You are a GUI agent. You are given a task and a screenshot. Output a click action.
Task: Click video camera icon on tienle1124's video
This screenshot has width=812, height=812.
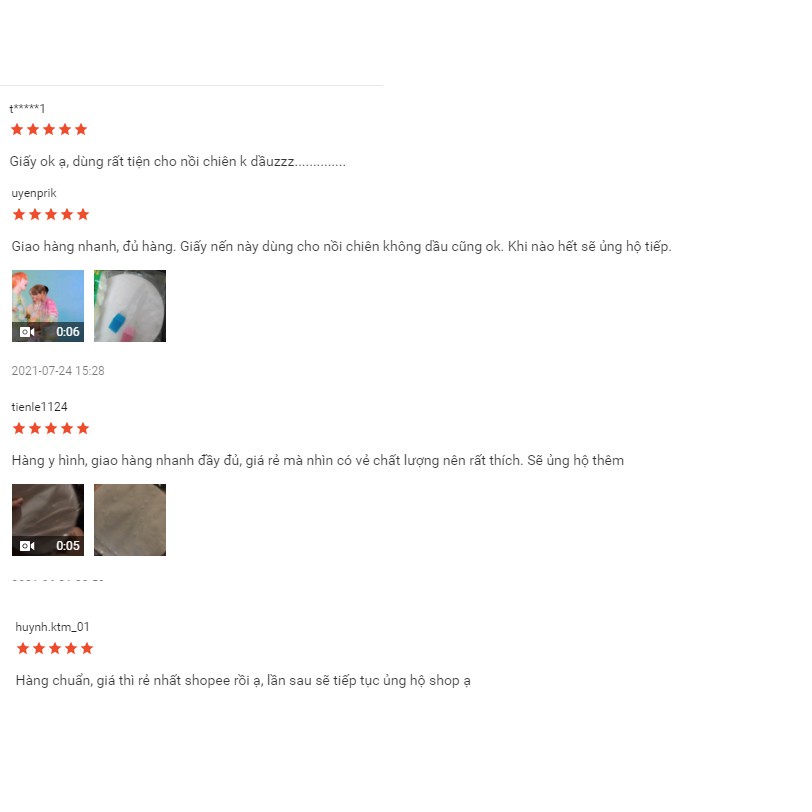(x=27, y=546)
